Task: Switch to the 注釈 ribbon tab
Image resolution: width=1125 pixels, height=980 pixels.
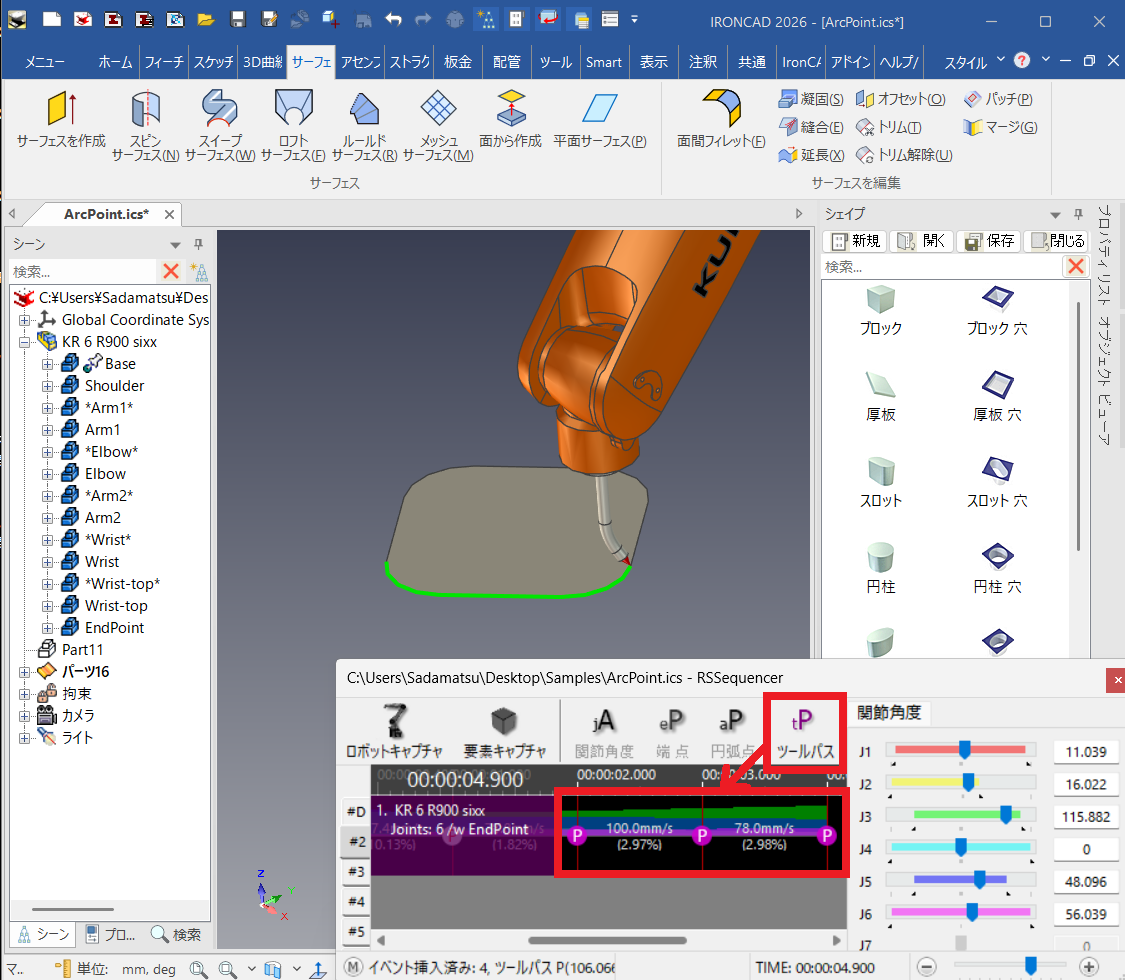Action: [x=702, y=62]
